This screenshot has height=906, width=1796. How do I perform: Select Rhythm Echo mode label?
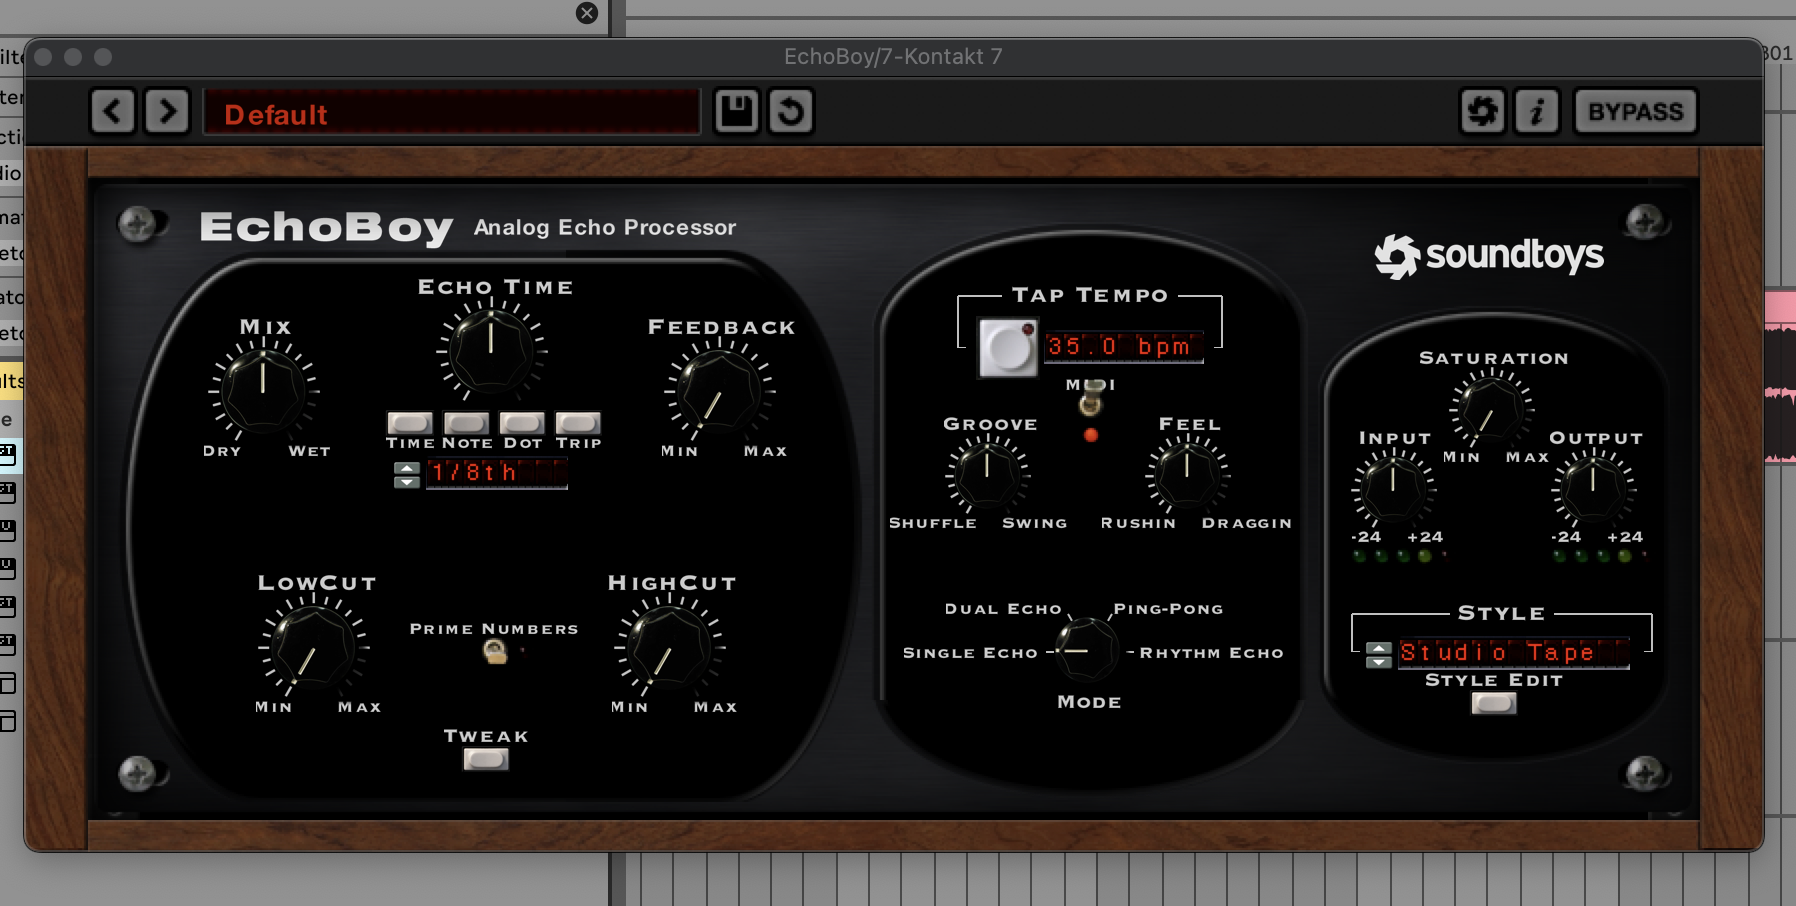(x=1211, y=653)
